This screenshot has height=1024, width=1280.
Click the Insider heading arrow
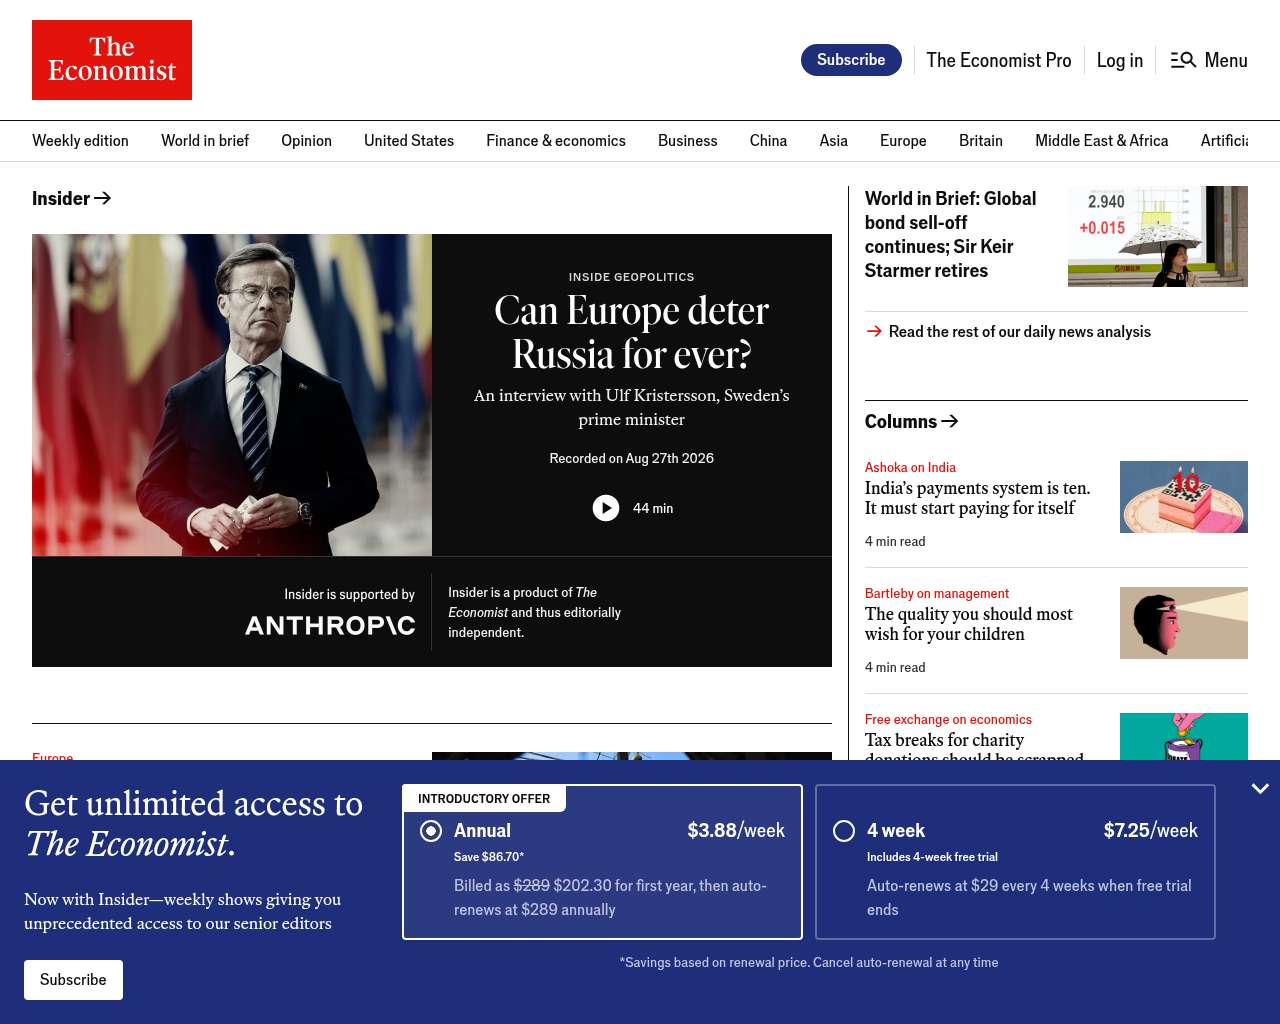(102, 198)
